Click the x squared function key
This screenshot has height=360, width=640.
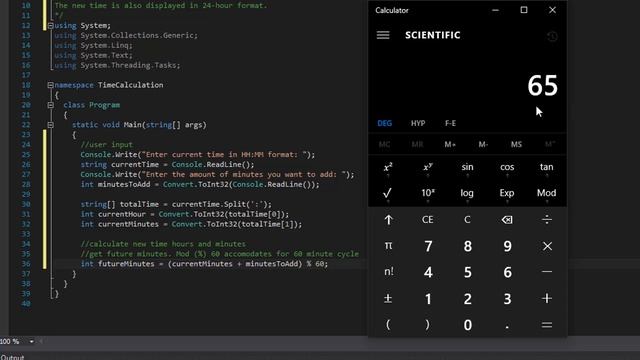click(388, 168)
